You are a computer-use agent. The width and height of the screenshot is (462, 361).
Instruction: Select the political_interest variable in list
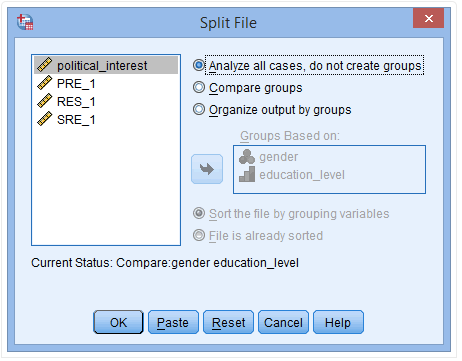pyautogui.click(x=106, y=65)
